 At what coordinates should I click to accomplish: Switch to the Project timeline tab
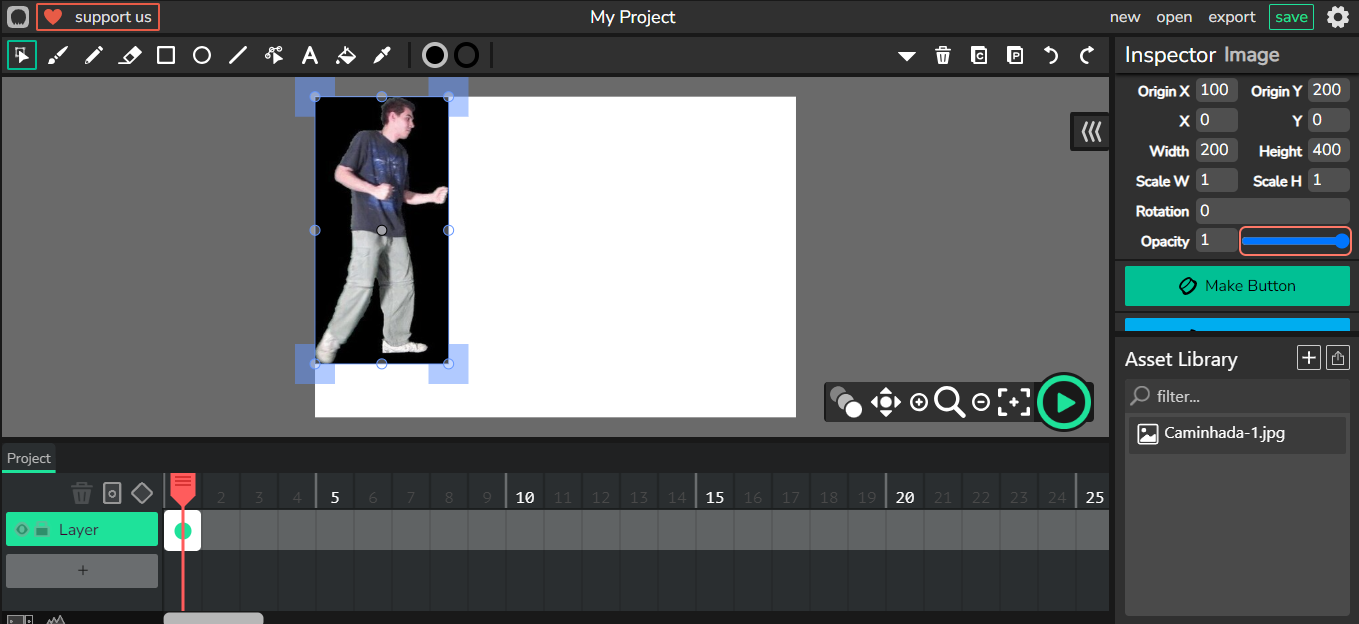[x=29, y=458]
